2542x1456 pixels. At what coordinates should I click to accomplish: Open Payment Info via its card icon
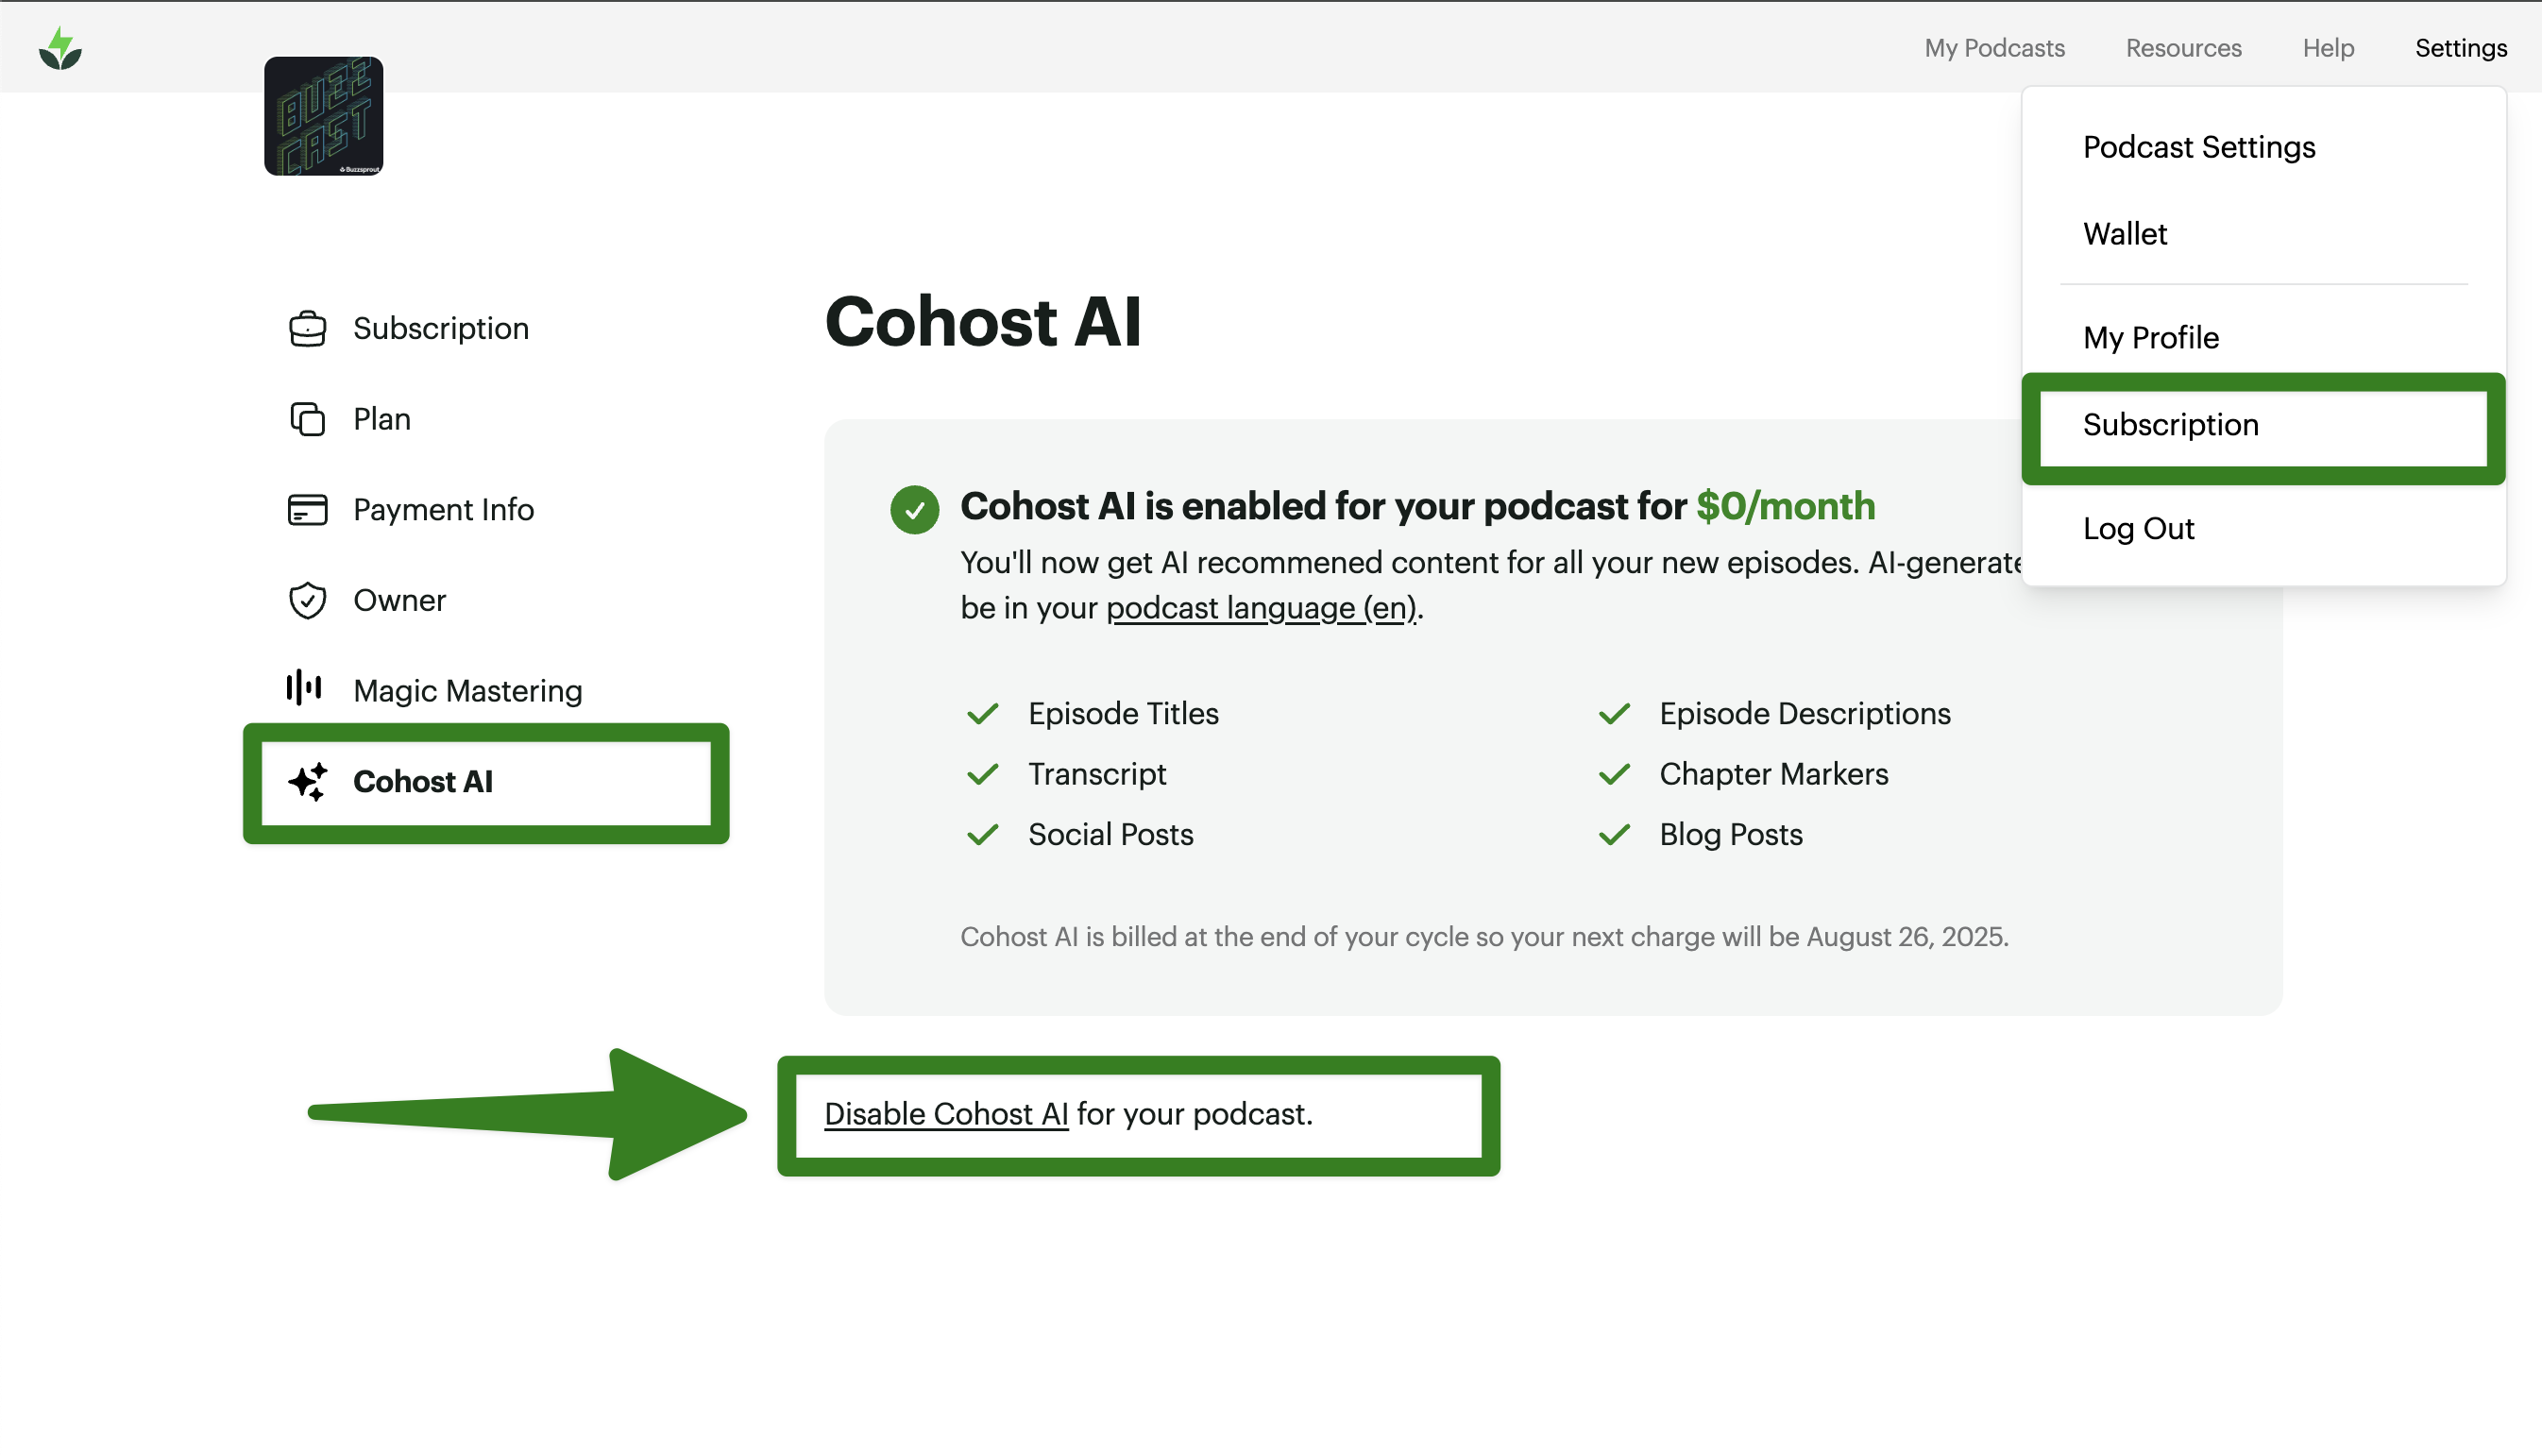[x=307, y=509]
